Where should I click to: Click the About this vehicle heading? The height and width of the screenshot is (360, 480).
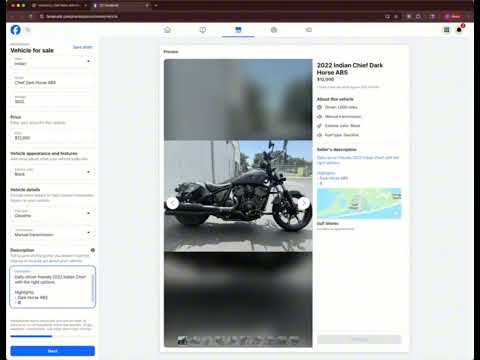coord(335,99)
